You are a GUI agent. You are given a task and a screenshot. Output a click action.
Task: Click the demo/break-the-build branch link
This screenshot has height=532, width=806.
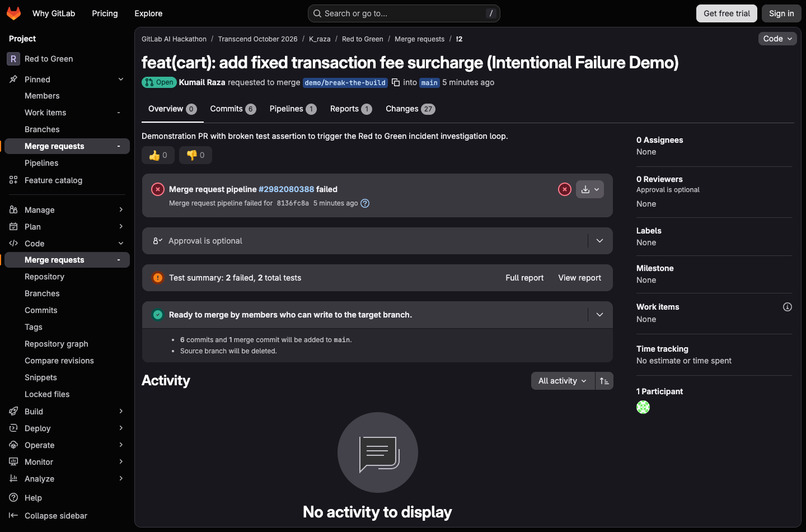pyautogui.click(x=345, y=83)
